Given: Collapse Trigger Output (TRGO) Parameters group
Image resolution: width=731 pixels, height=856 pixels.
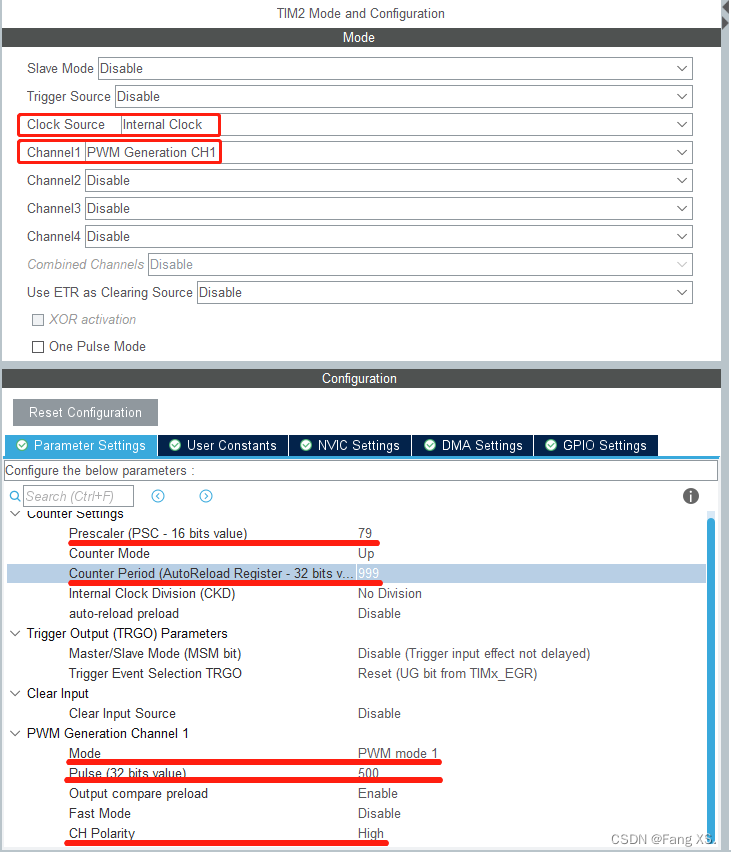Looking at the screenshot, I should pos(15,633).
